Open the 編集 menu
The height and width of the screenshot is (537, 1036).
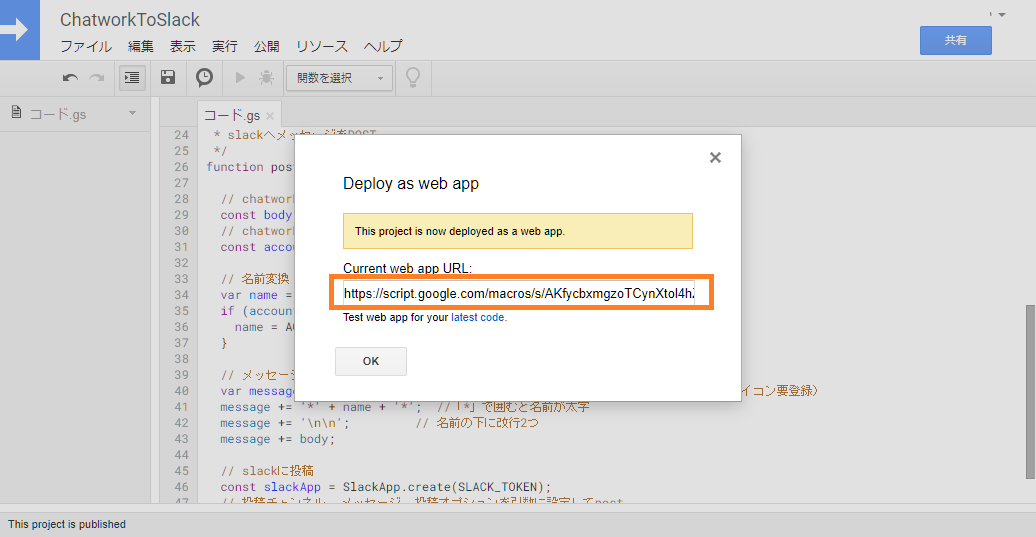pyautogui.click(x=141, y=46)
